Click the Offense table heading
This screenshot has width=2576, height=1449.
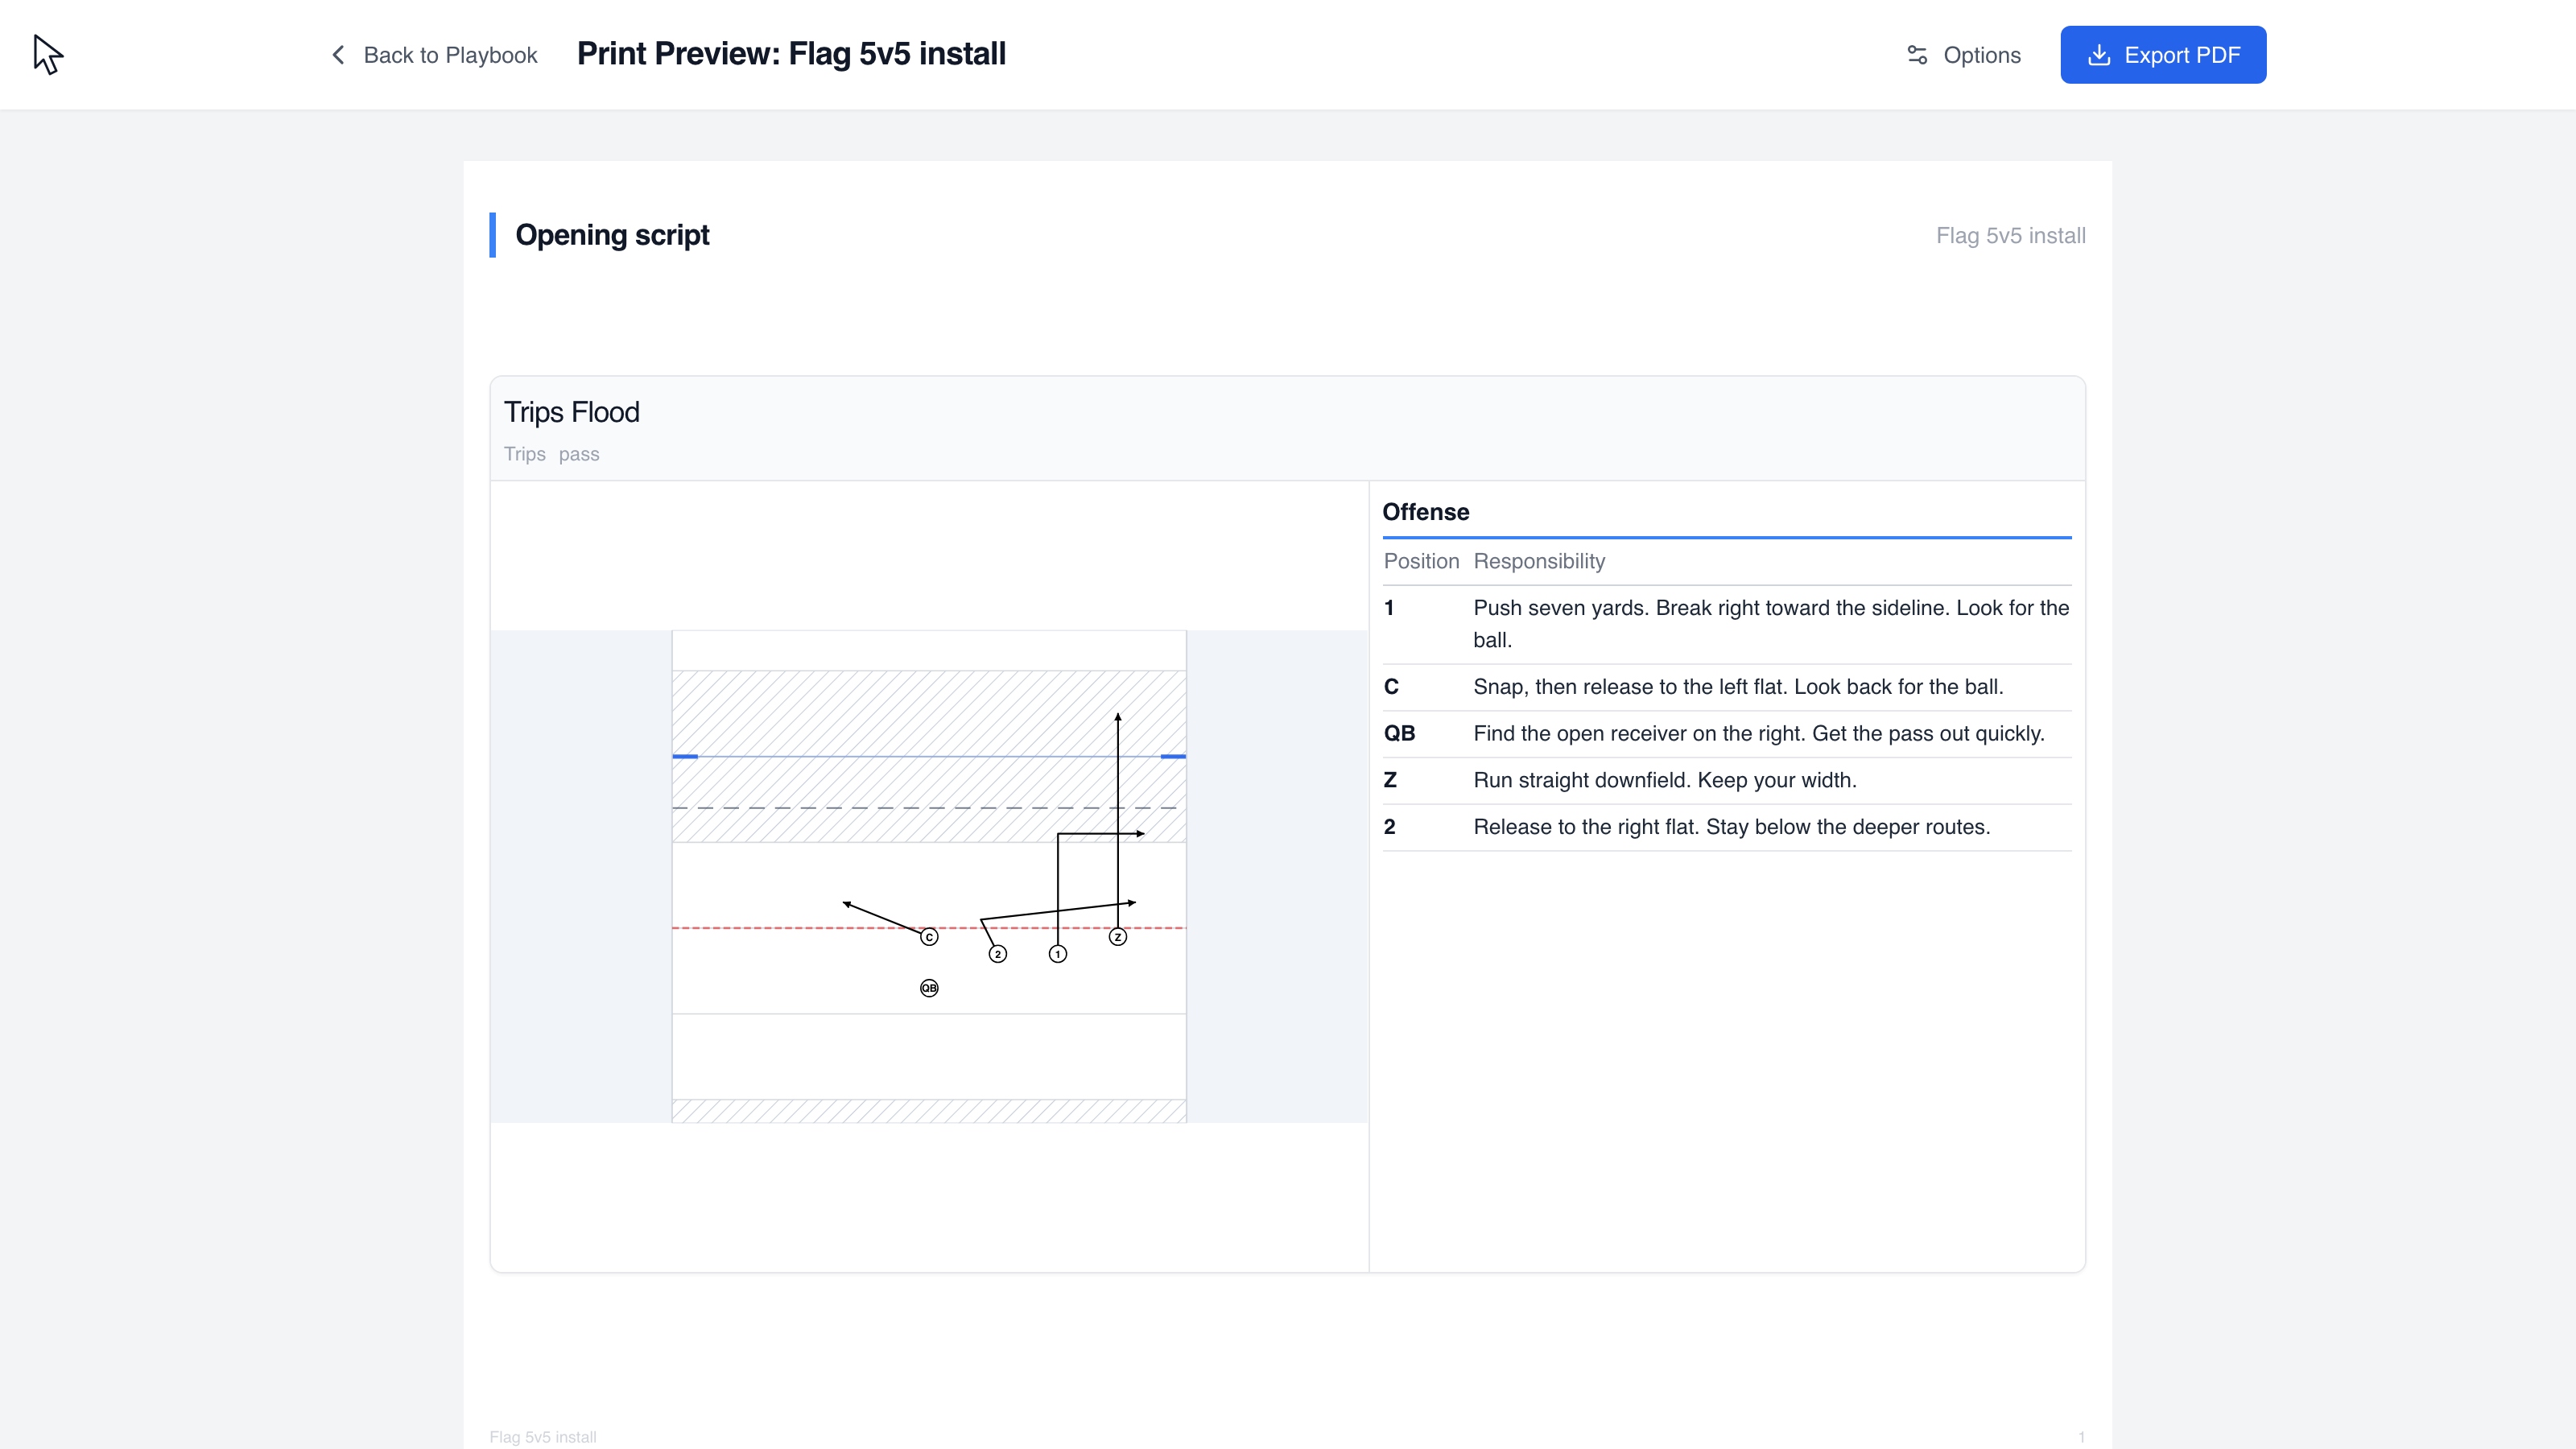click(x=1426, y=512)
